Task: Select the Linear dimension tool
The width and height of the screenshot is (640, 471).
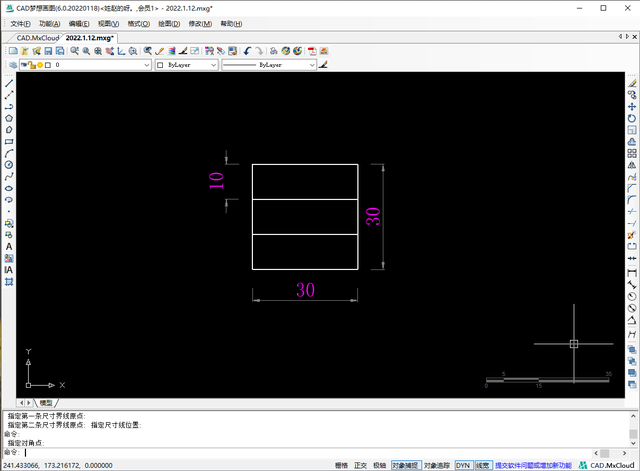Action: (x=632, y=273)
